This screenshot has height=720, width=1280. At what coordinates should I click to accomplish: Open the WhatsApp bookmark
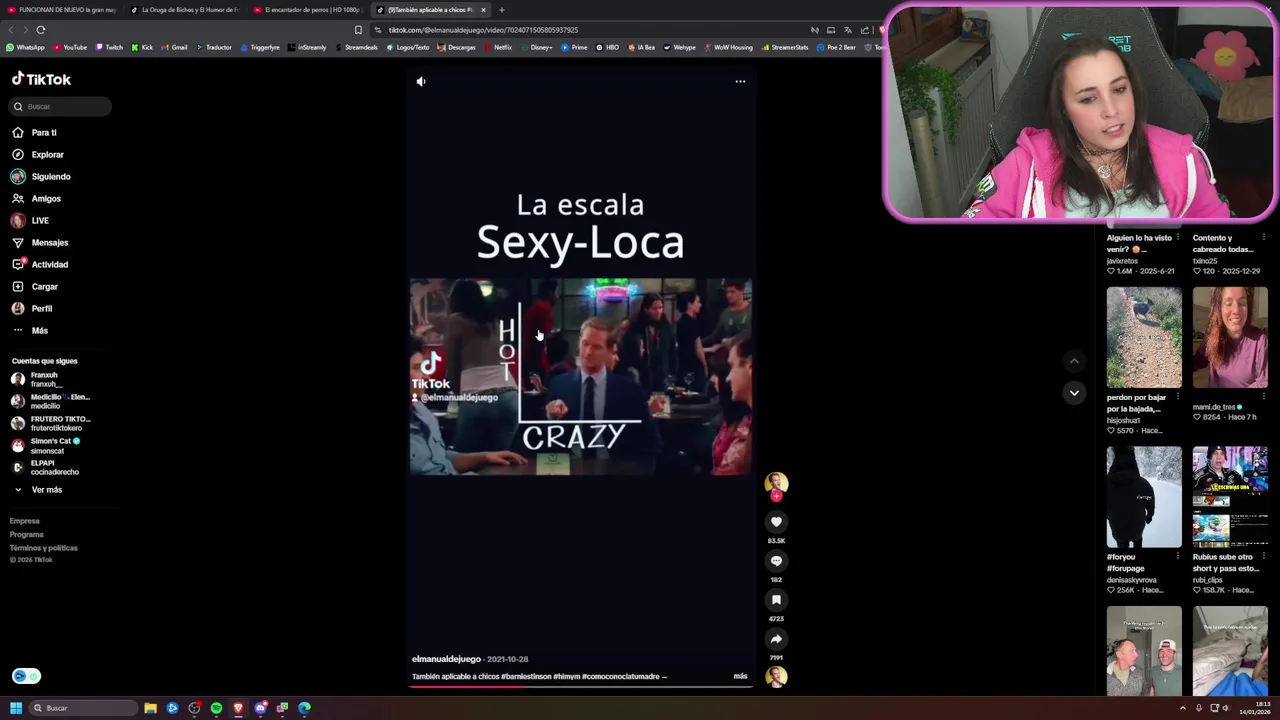click(25, 47)
